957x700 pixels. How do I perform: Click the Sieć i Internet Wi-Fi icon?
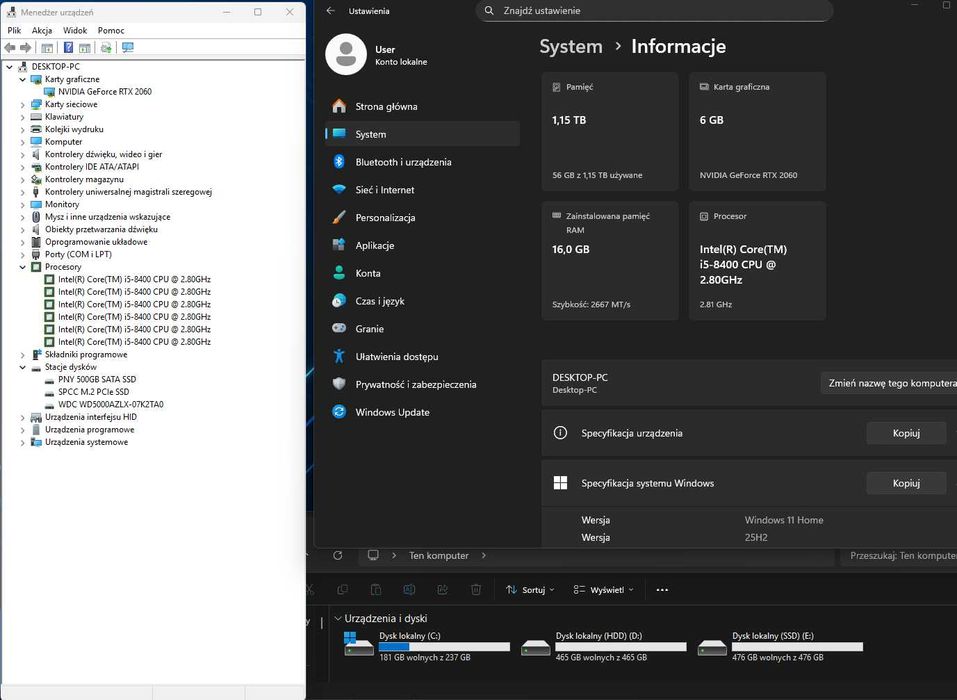(339, 190)
